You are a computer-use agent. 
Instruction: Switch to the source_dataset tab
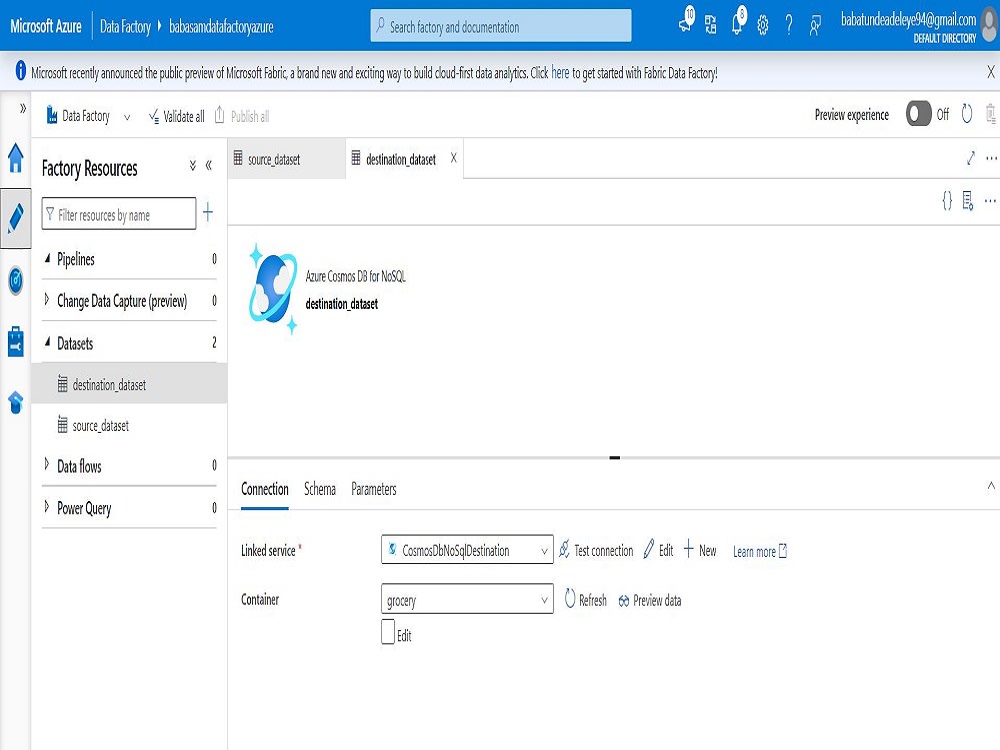pos(287,159)
